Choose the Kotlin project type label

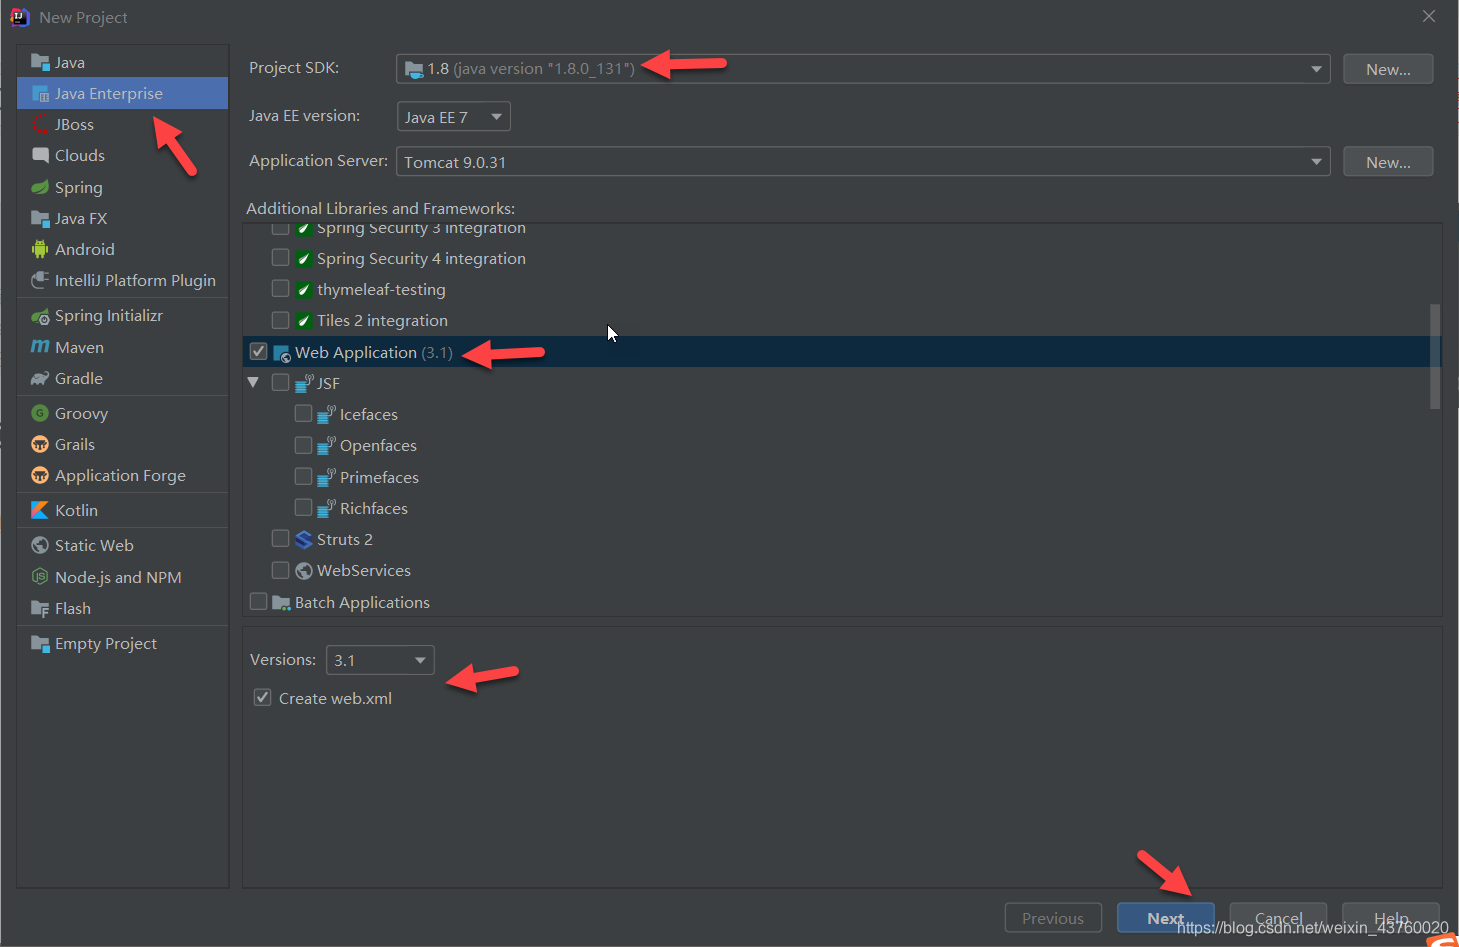(x=76, y=510)
